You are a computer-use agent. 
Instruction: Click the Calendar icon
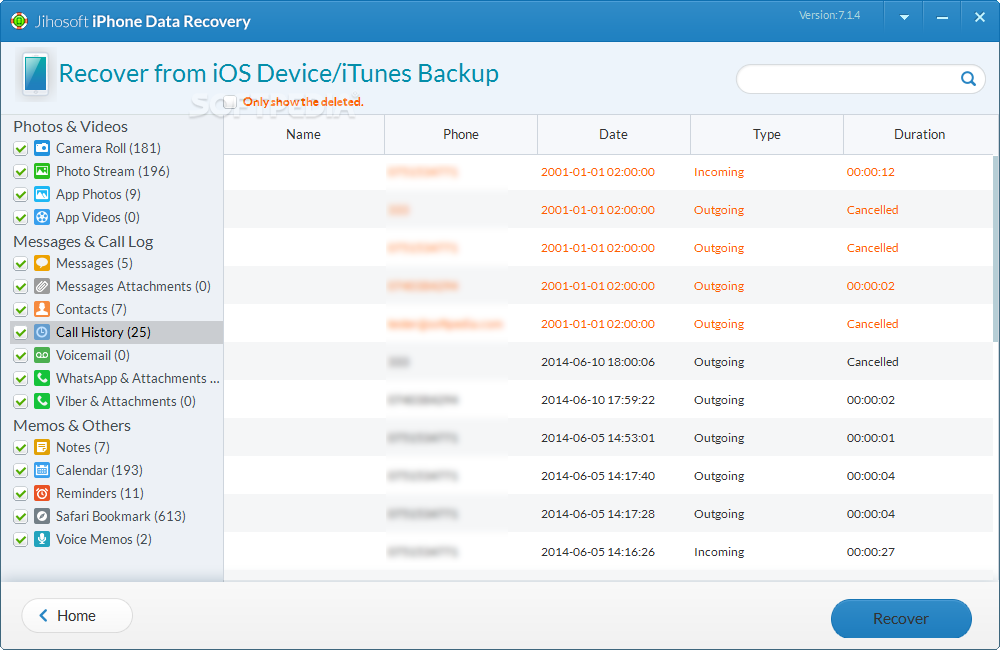coord(42,470)
